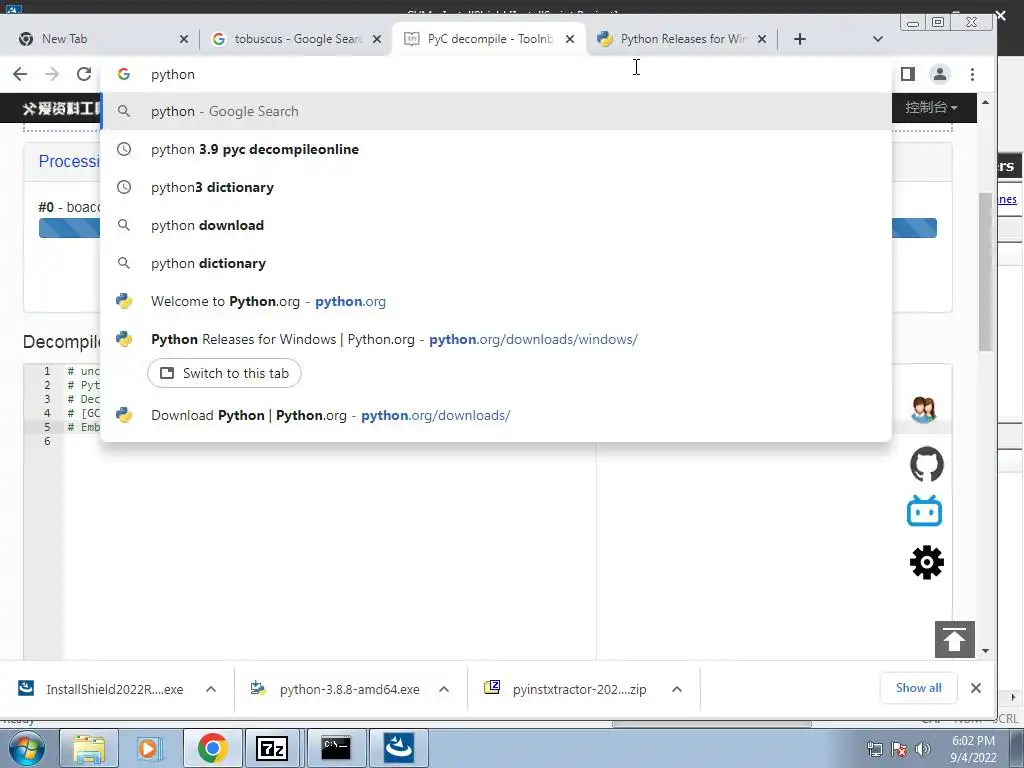This screenshot has width=1024, height=768.
Task: Click the volume speaker tray icon
Action: click(923, 749)
